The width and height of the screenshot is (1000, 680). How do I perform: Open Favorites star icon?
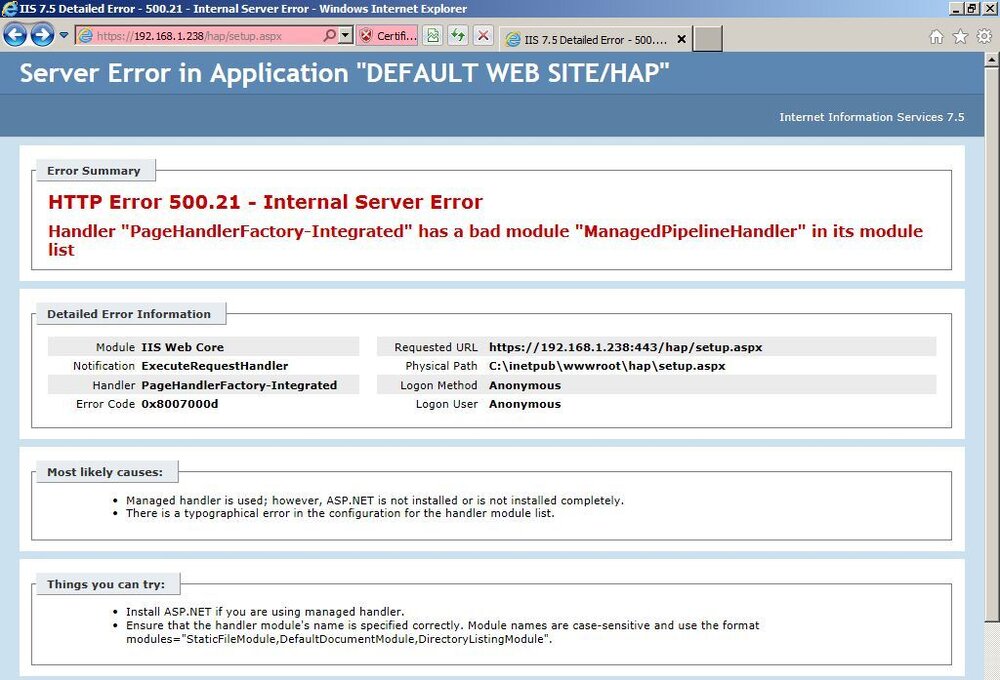coord(960,37)
